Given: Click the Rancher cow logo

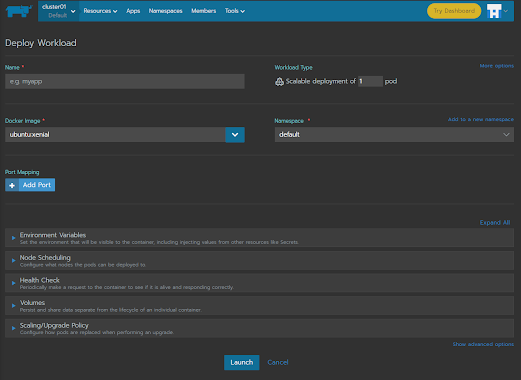Looking at the screenshot, I should (x=19, y=11).
